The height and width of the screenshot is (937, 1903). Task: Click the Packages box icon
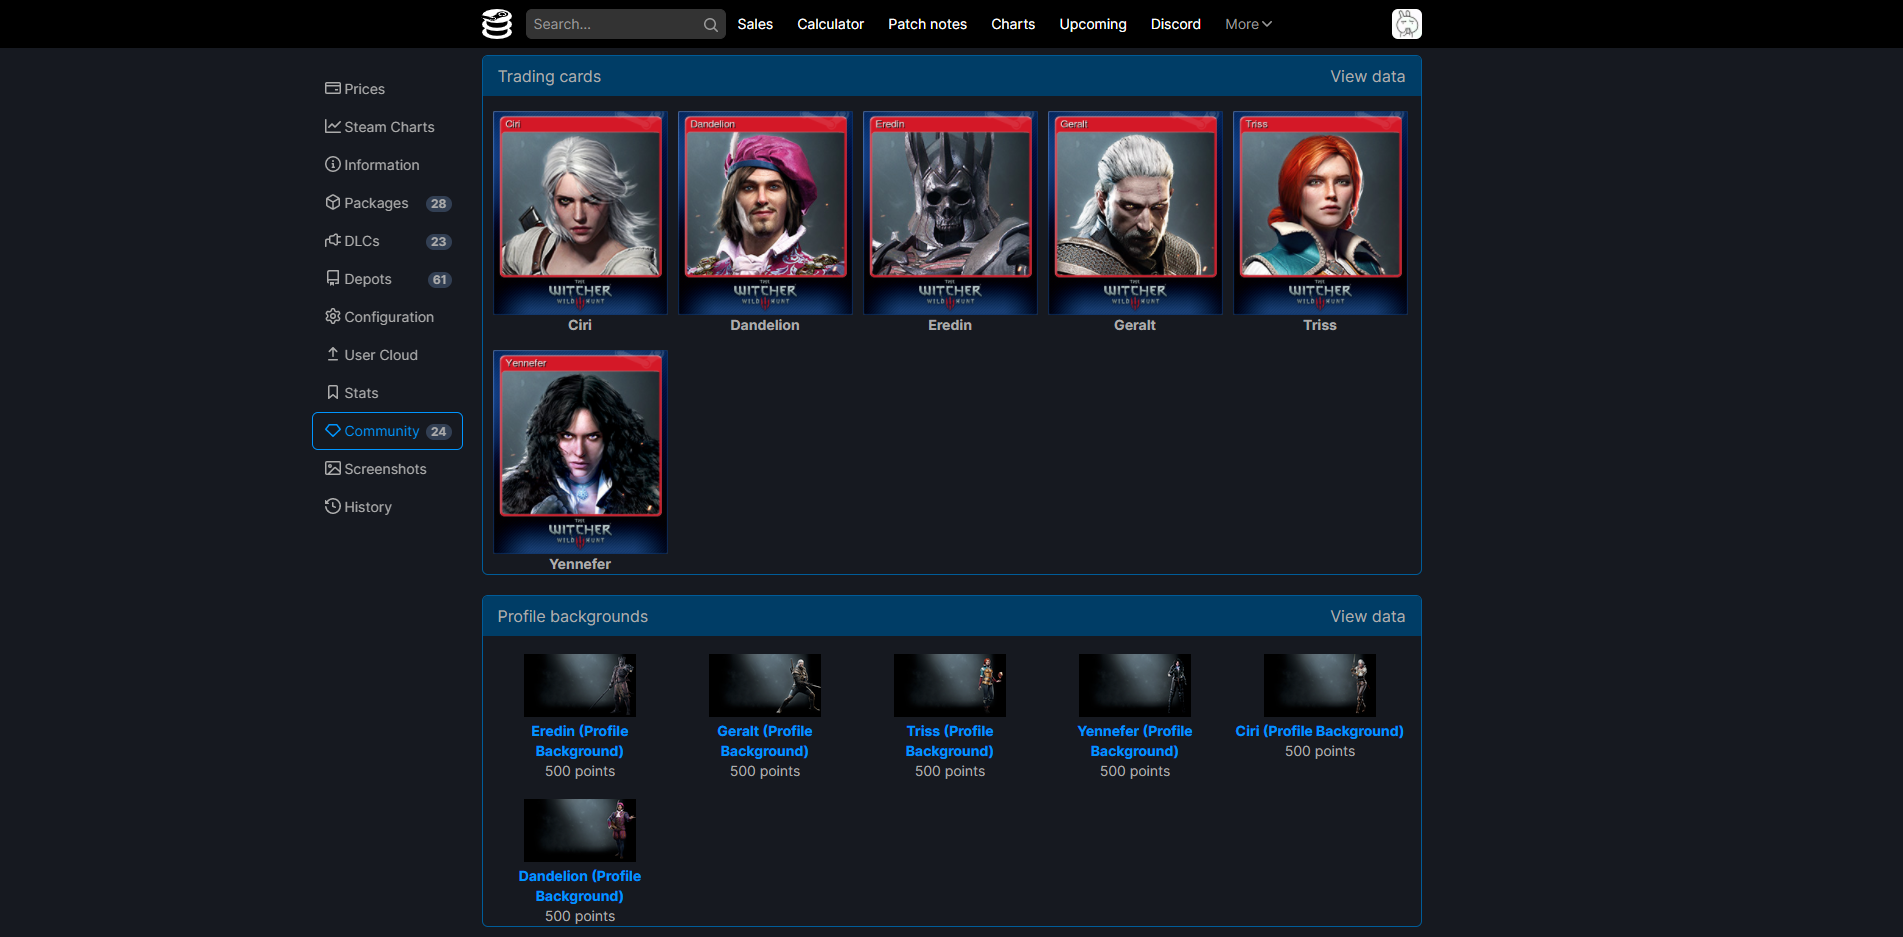click(x=333, y=202)
